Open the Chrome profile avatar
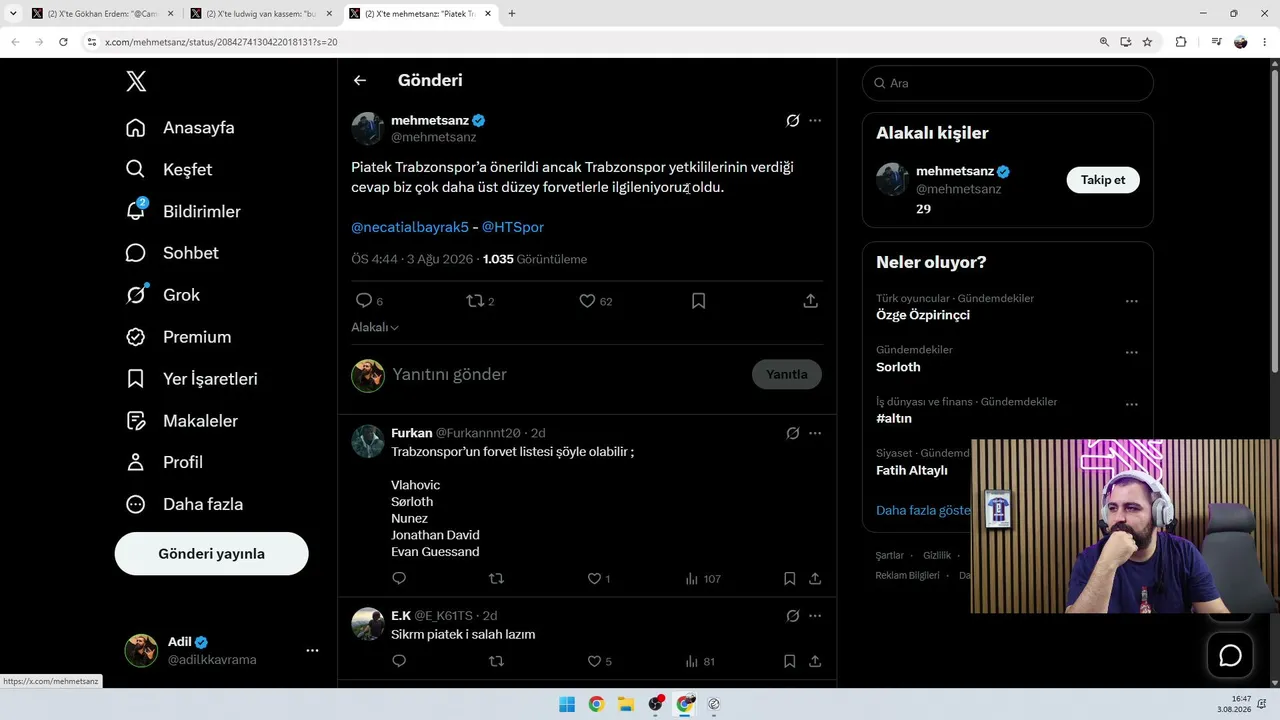The height and width of the screenshot is (720, 1280). tap(1241, 42)
